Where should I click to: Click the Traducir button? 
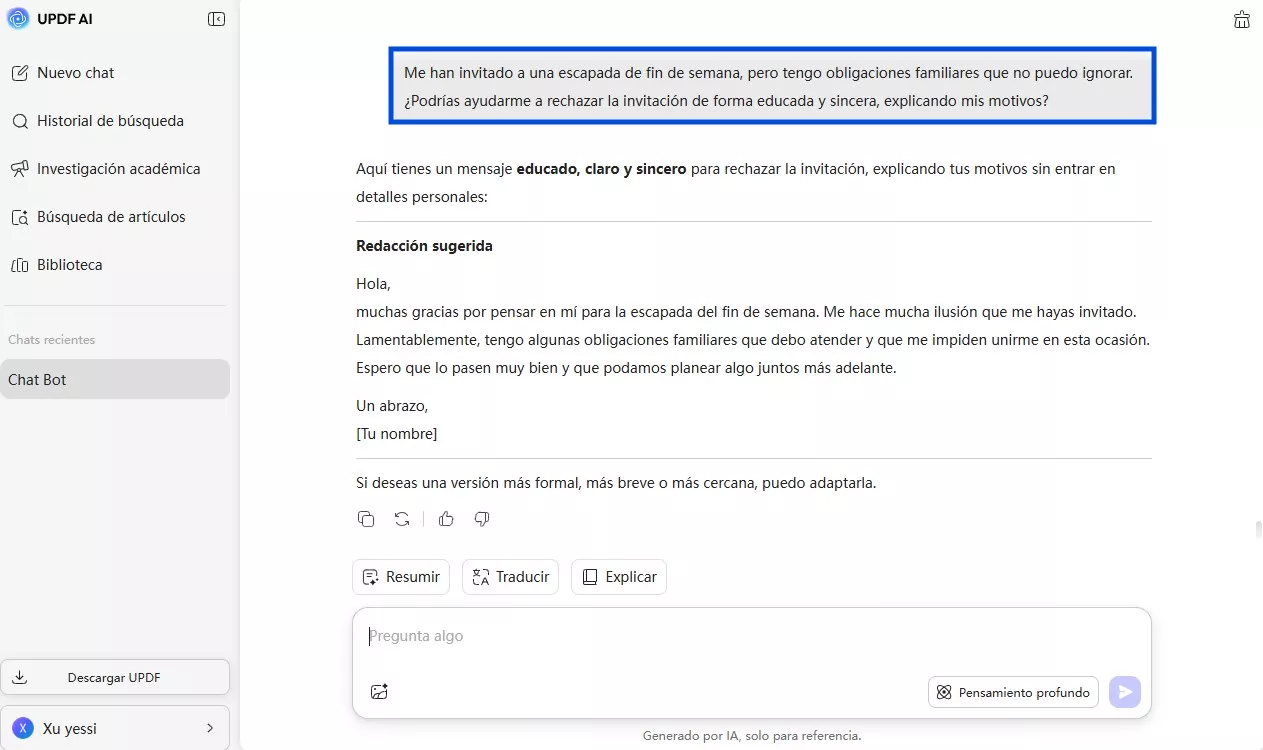[x=510, y=577]
